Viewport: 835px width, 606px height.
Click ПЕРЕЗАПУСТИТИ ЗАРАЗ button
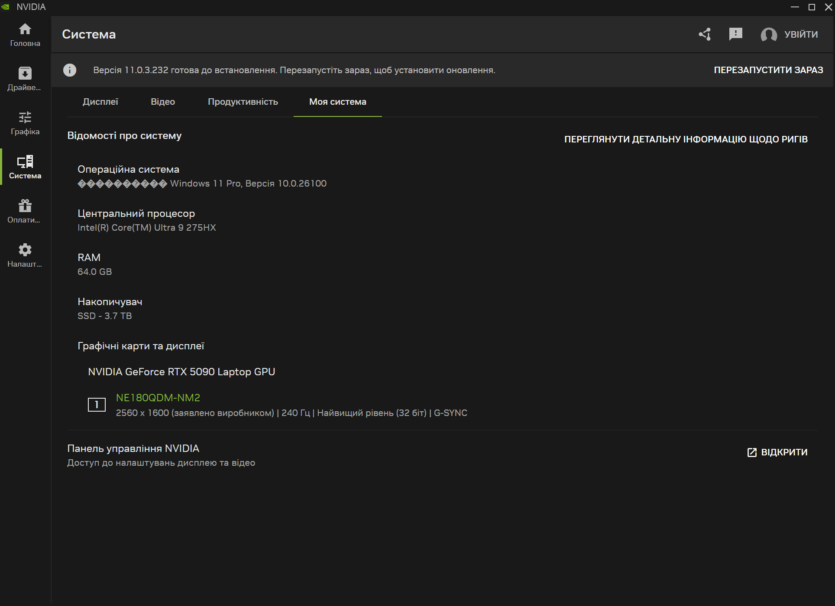click(768, 70)
